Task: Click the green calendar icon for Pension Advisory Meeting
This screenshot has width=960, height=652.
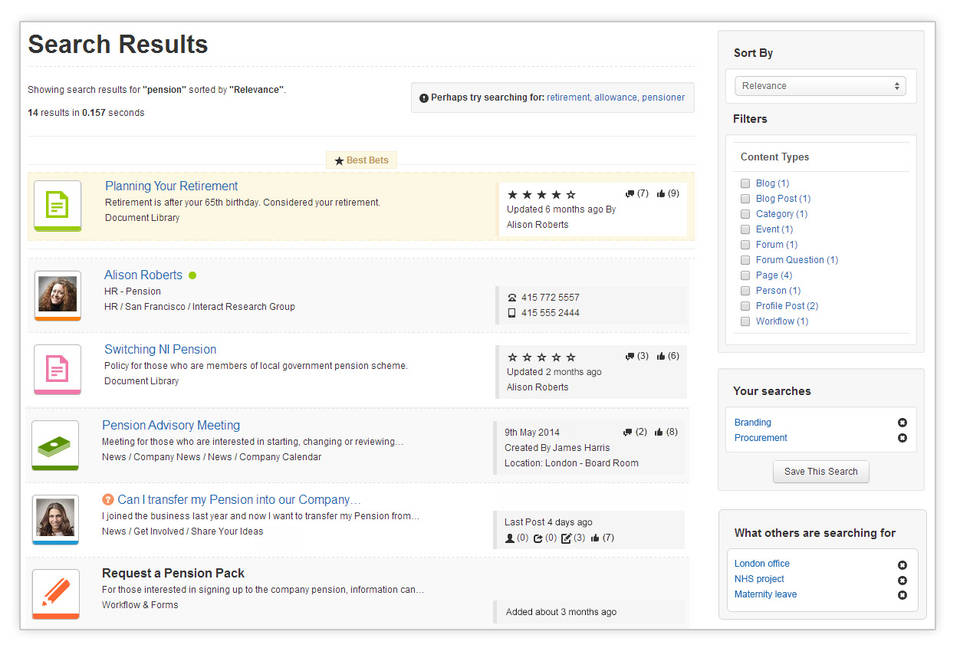Action: click(x=56, y=443)
